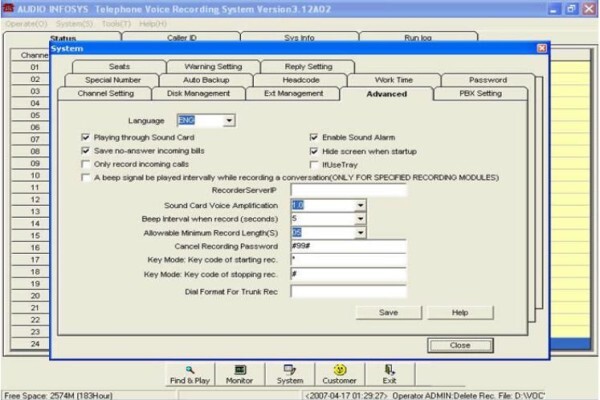The image size is (600, 400).
Task: Close the System dialog with X
Action: 542,48
